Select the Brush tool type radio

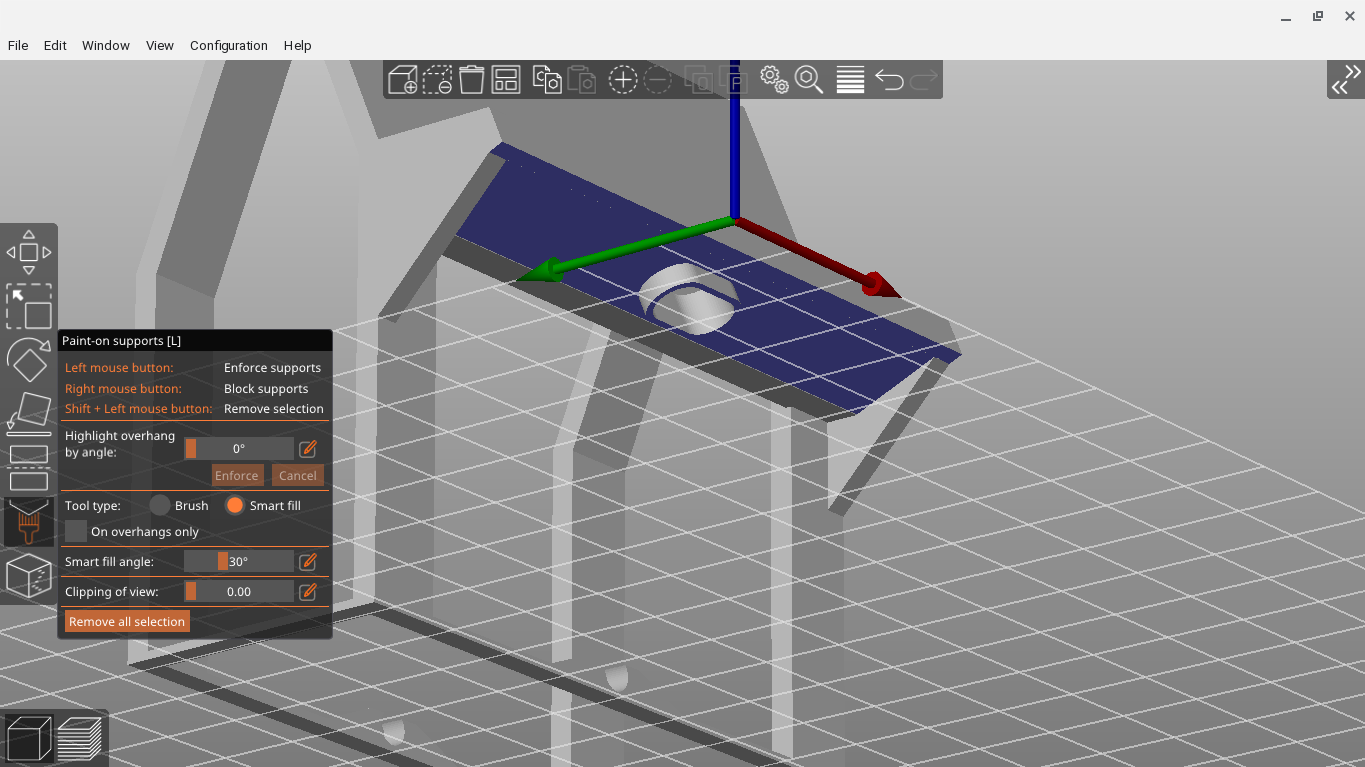pyautogui.click(x=160, y=506)
